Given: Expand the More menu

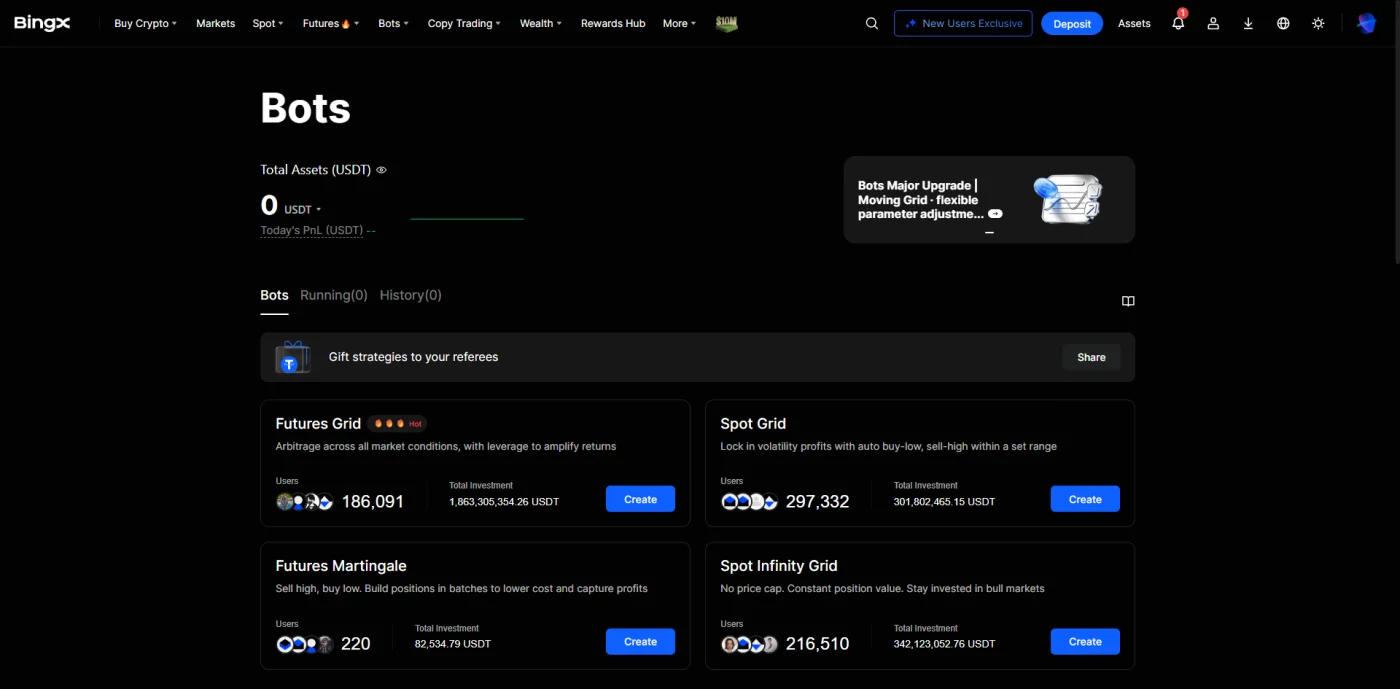Looking at the screenshot, I should click(x=679, y=23).
